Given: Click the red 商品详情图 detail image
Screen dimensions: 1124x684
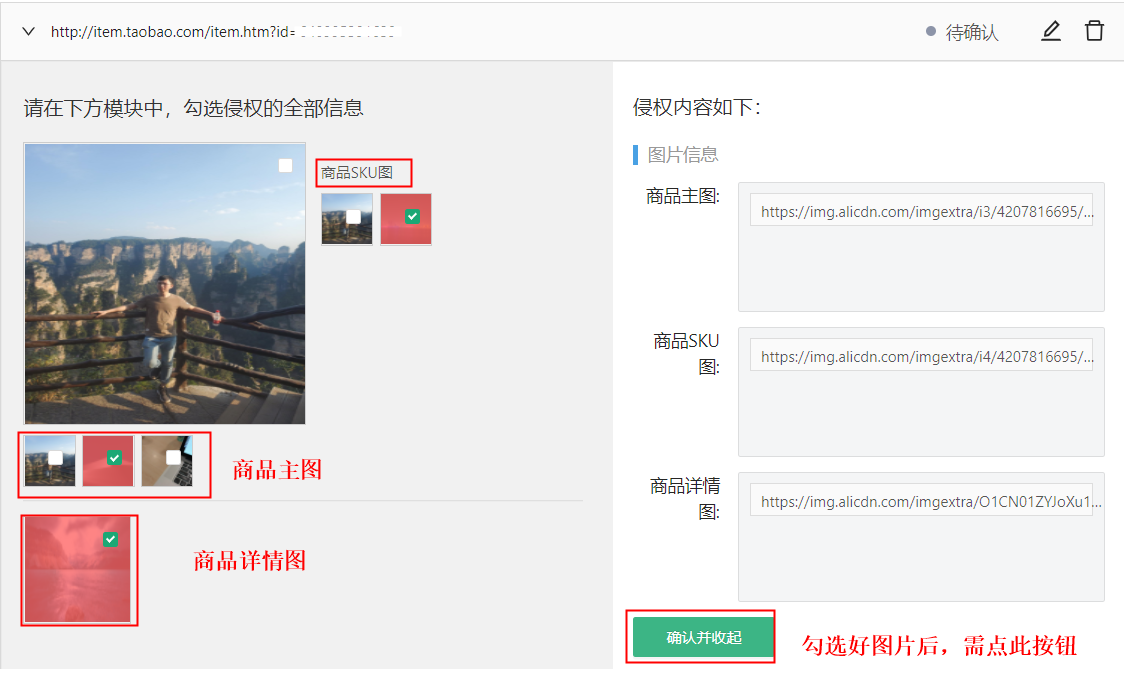Looking at the screenshot, I should pyautogui.click(x=77, y=580).
